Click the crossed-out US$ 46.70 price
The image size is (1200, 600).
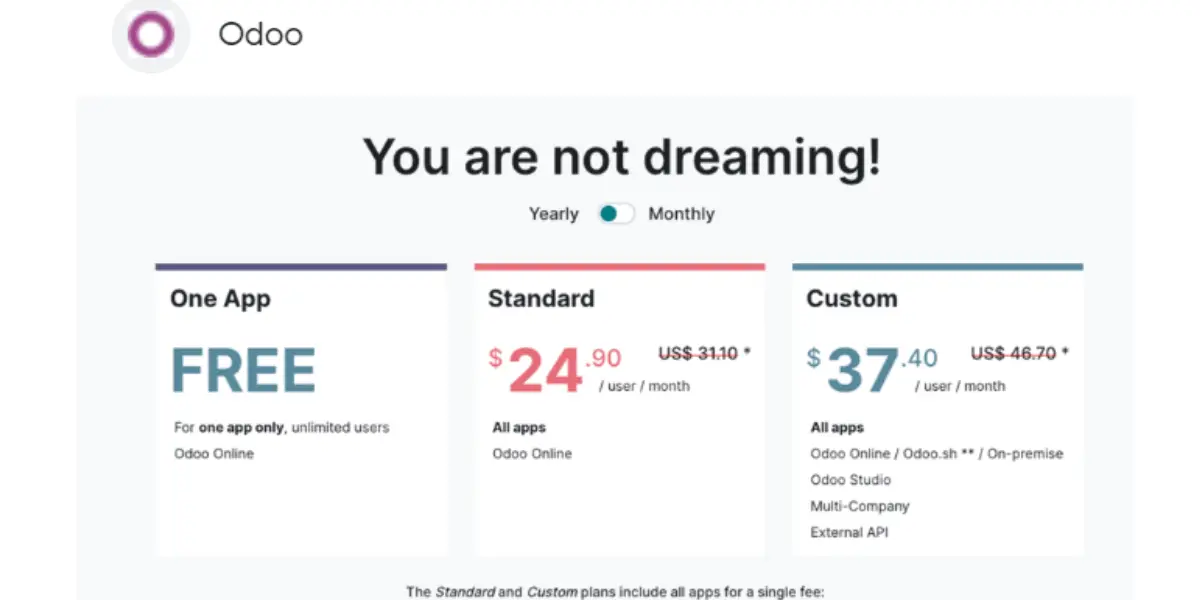click(1019, 353)
